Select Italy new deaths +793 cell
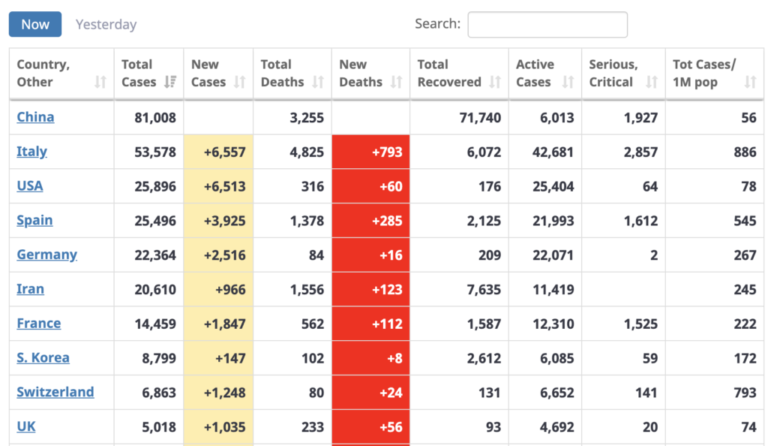 (371, 152)
